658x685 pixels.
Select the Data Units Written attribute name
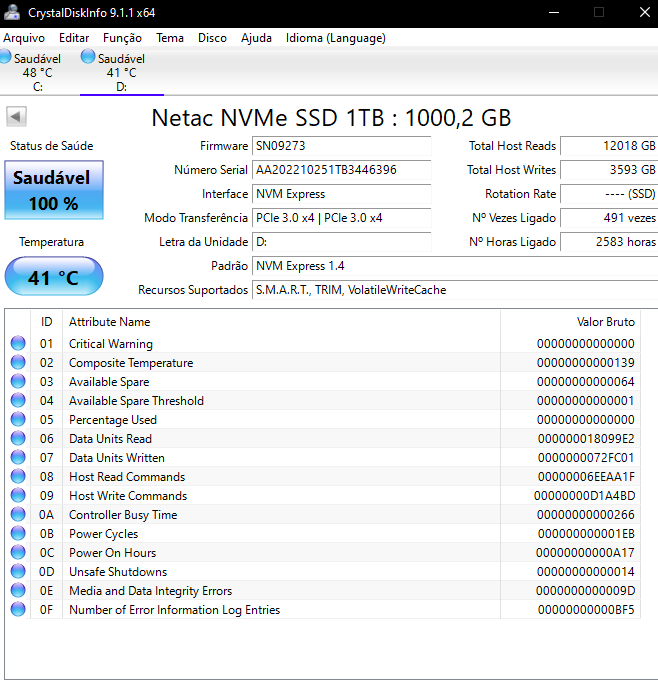click(117, 458)
